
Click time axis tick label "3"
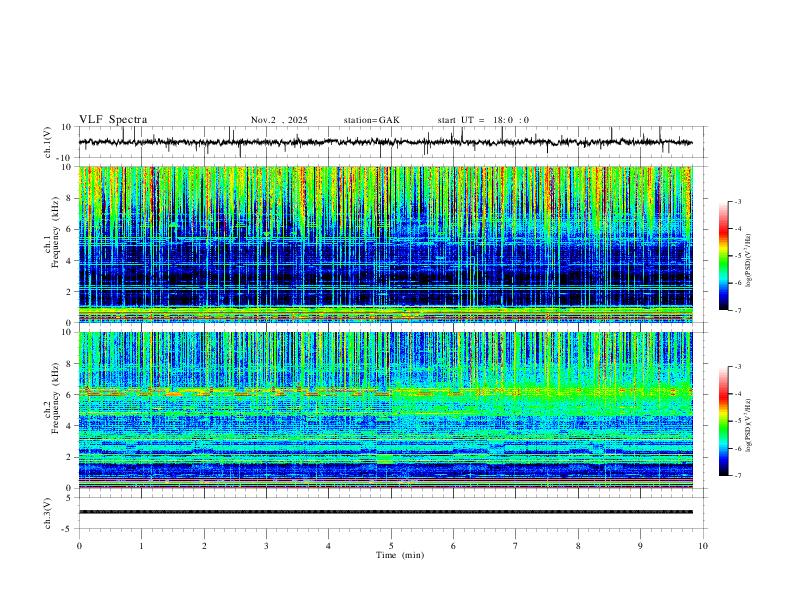[266, 546]
